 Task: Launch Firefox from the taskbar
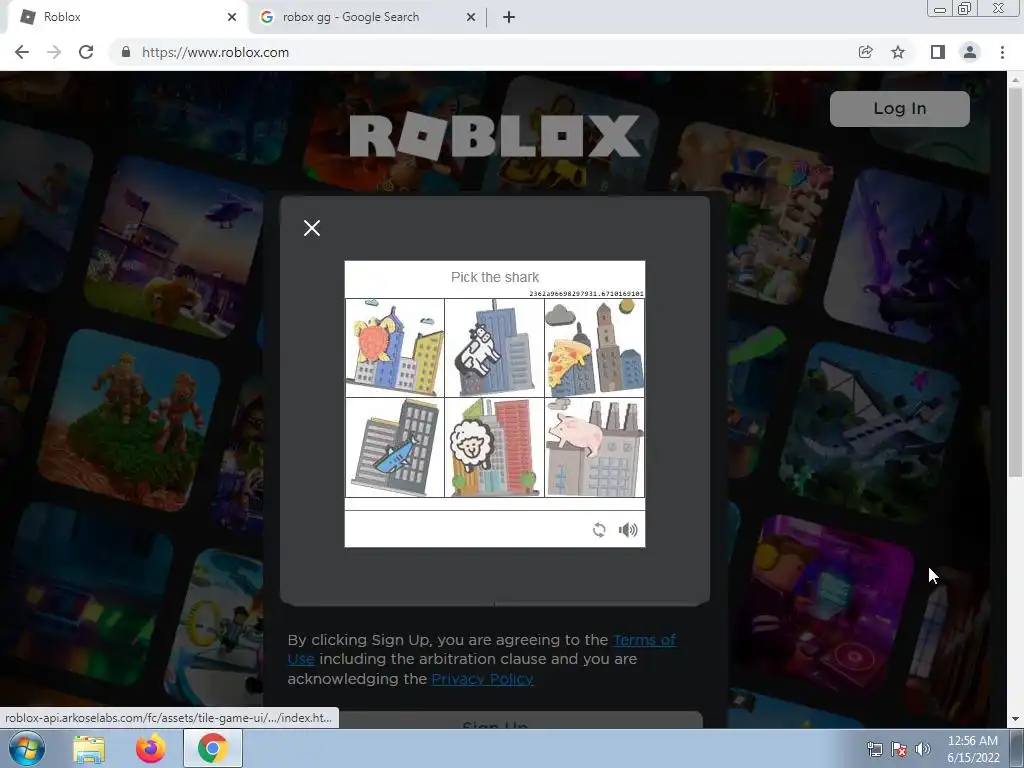click(x=150, y=749)
